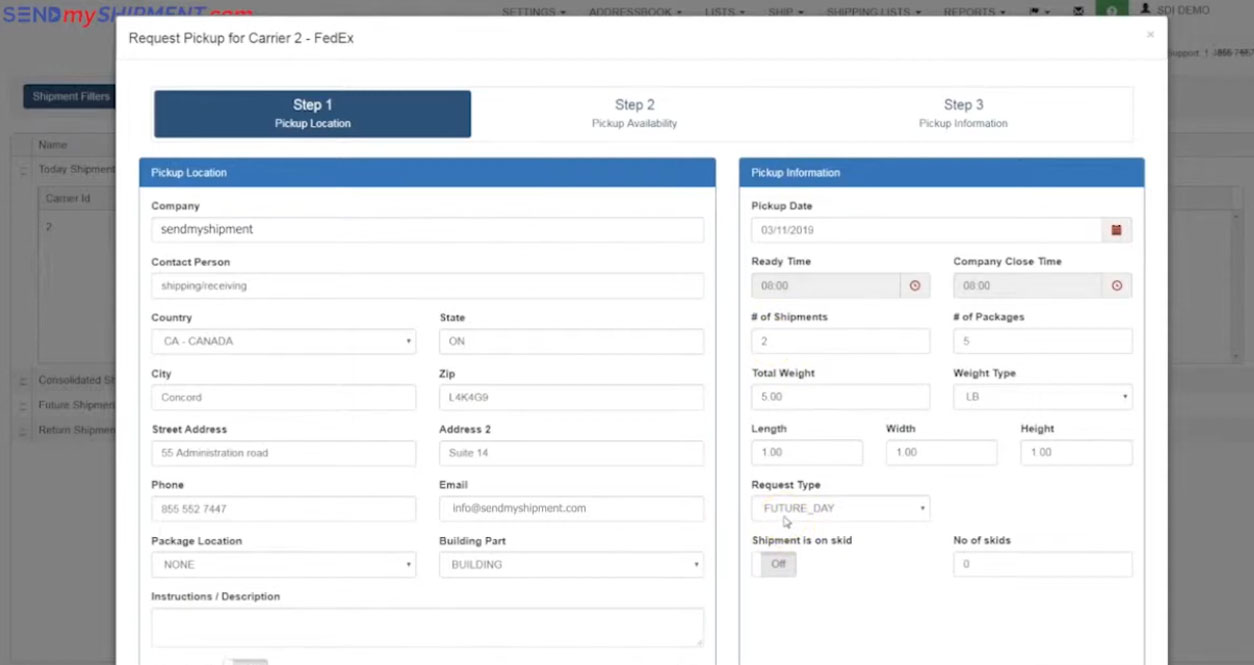
Task: Open the Pickup Date calendar icon
Action: 1116,230
